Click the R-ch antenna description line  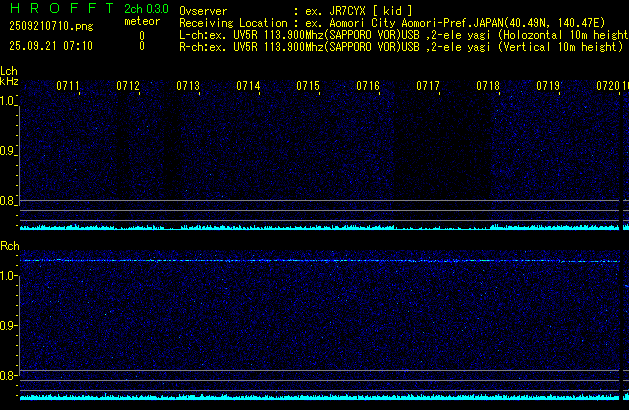click(400, 46)
